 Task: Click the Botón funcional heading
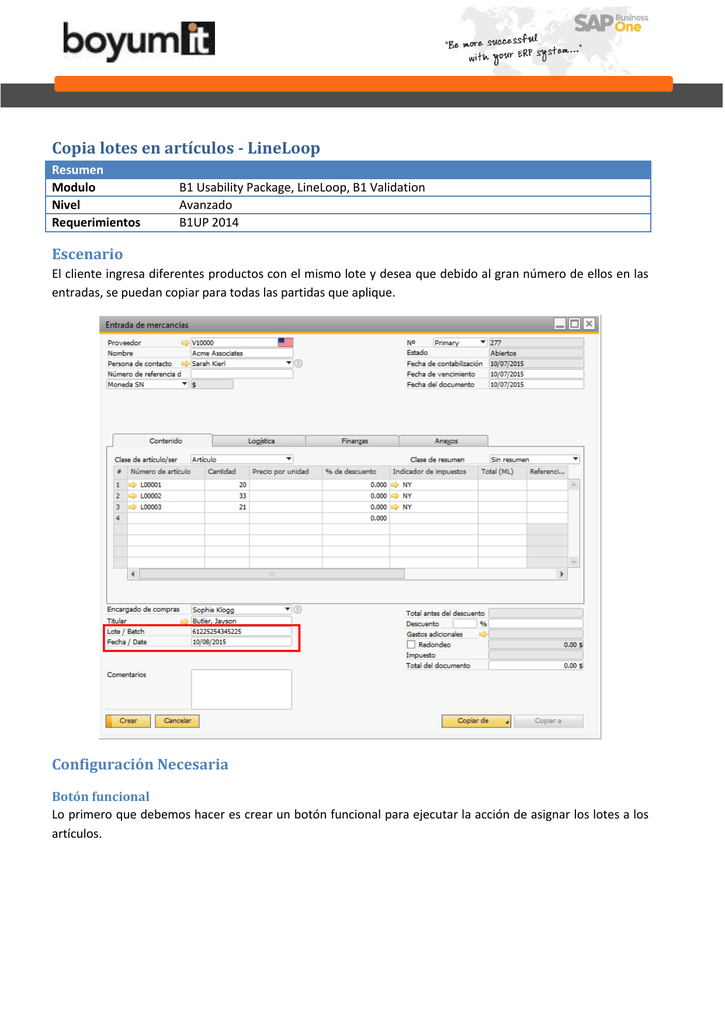pyautogui.click(x=101, y=797)
